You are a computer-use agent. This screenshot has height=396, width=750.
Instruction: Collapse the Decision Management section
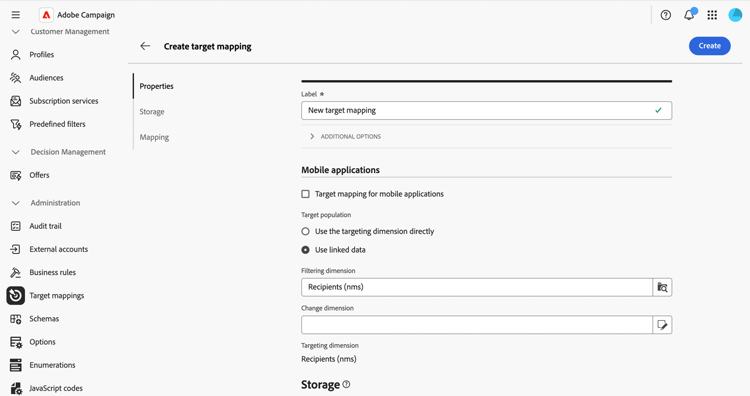(16, 152)
